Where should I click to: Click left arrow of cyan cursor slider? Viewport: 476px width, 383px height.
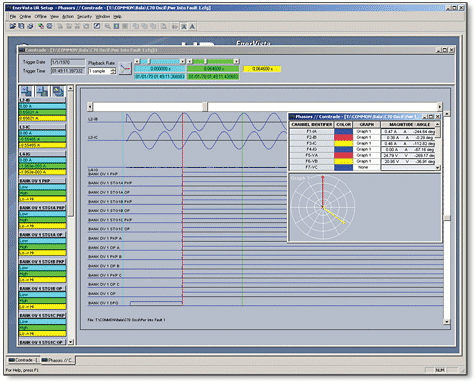(x=137, y=61)
